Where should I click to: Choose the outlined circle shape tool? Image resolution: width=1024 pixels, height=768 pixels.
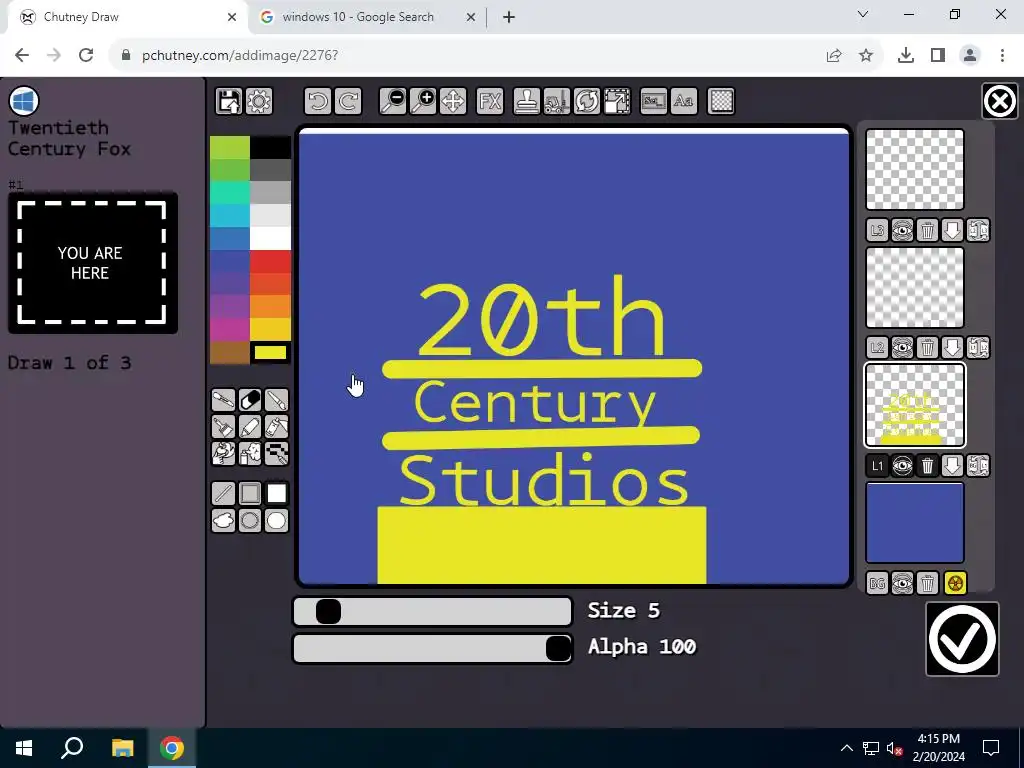coord(250,520)
